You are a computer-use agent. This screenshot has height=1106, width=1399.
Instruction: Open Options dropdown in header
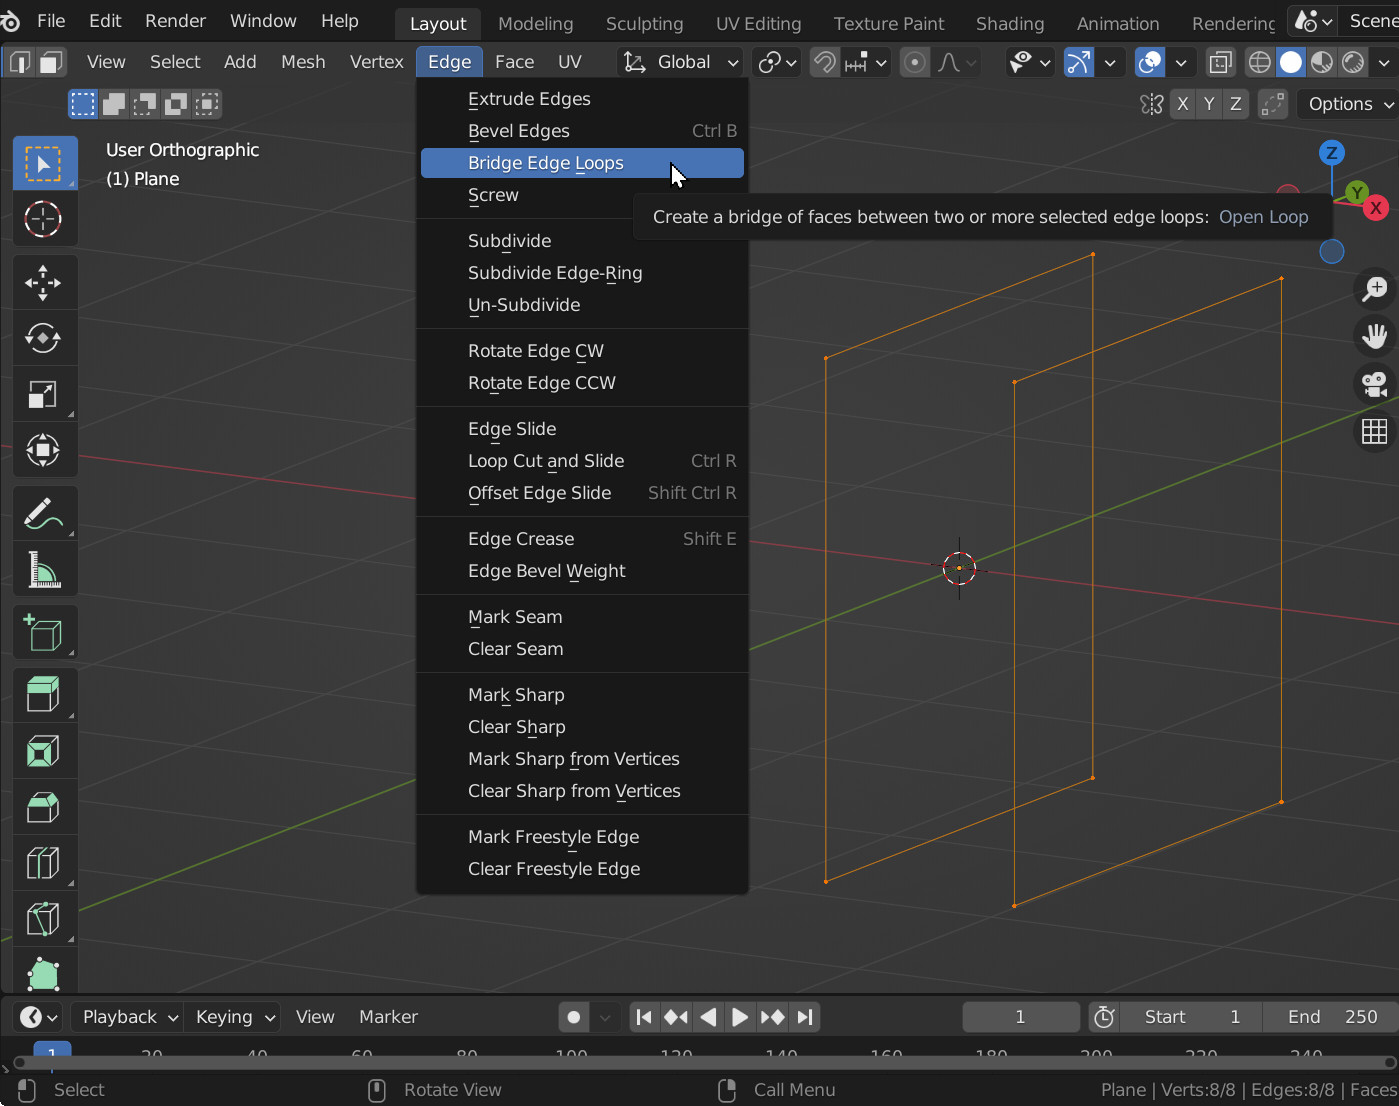tap(1347, 104)
